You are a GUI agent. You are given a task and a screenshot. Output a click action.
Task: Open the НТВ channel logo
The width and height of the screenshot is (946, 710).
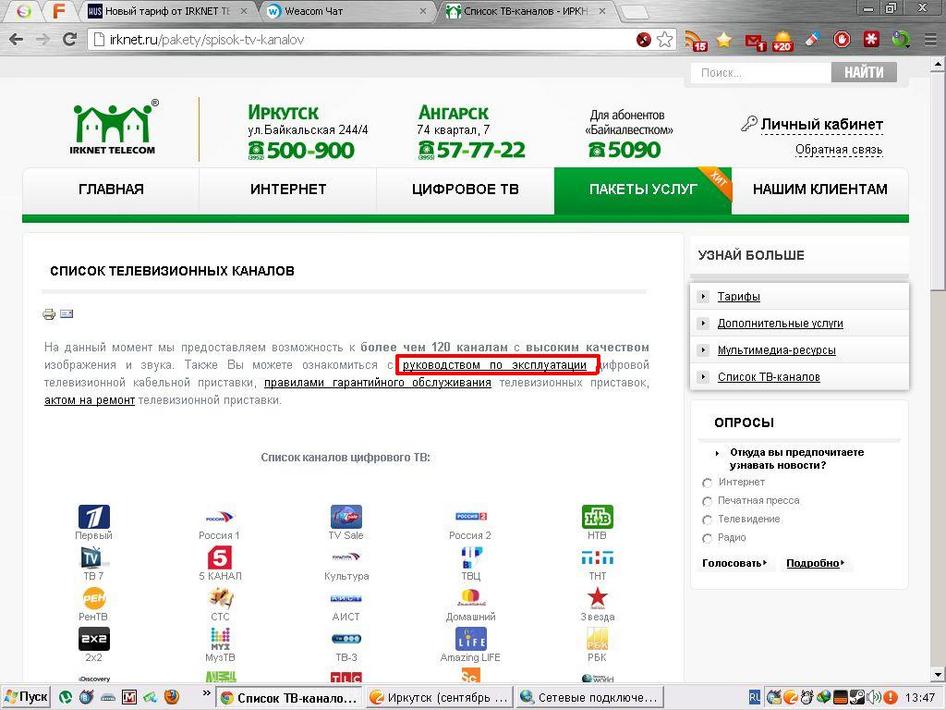597,517
